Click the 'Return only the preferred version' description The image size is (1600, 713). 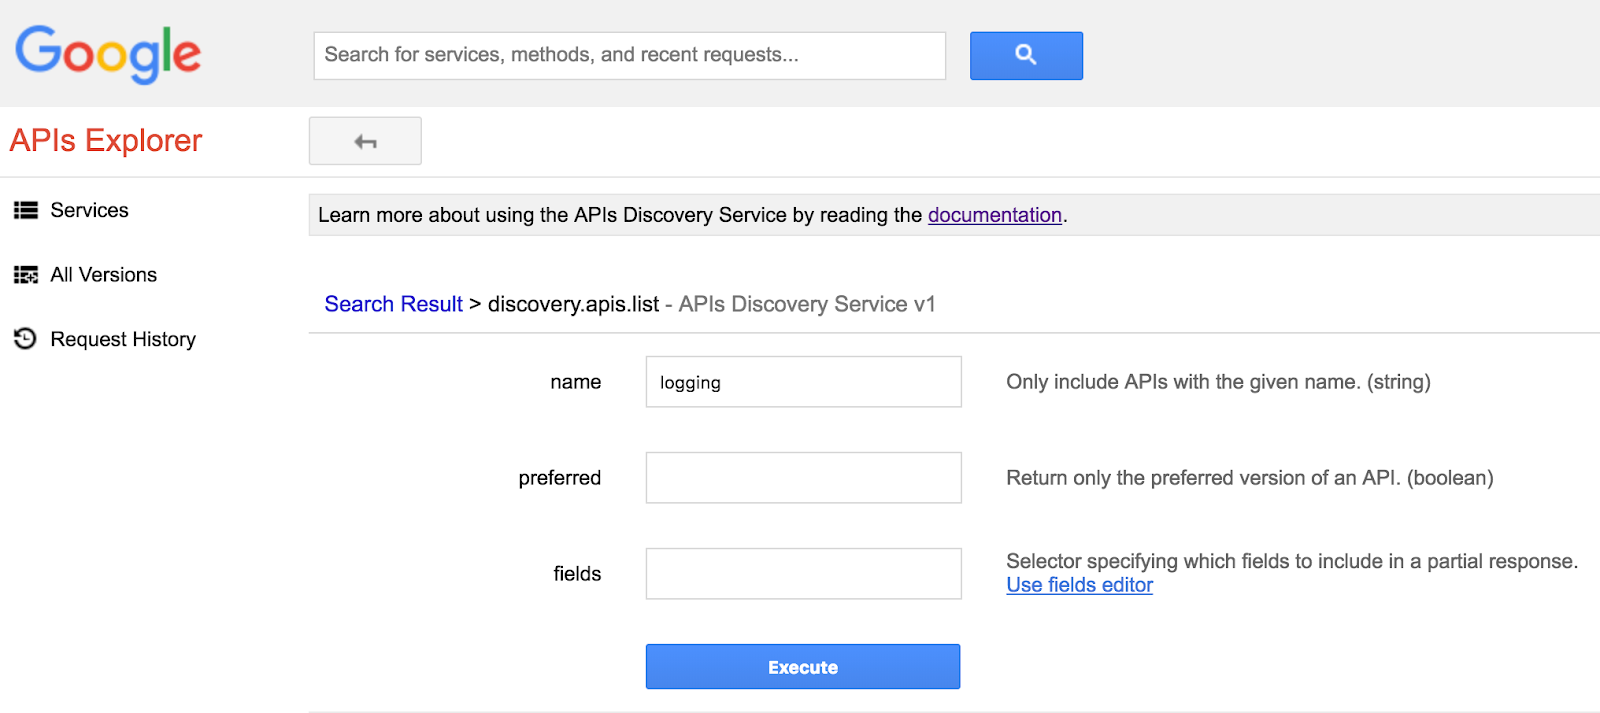point(1250,478)
